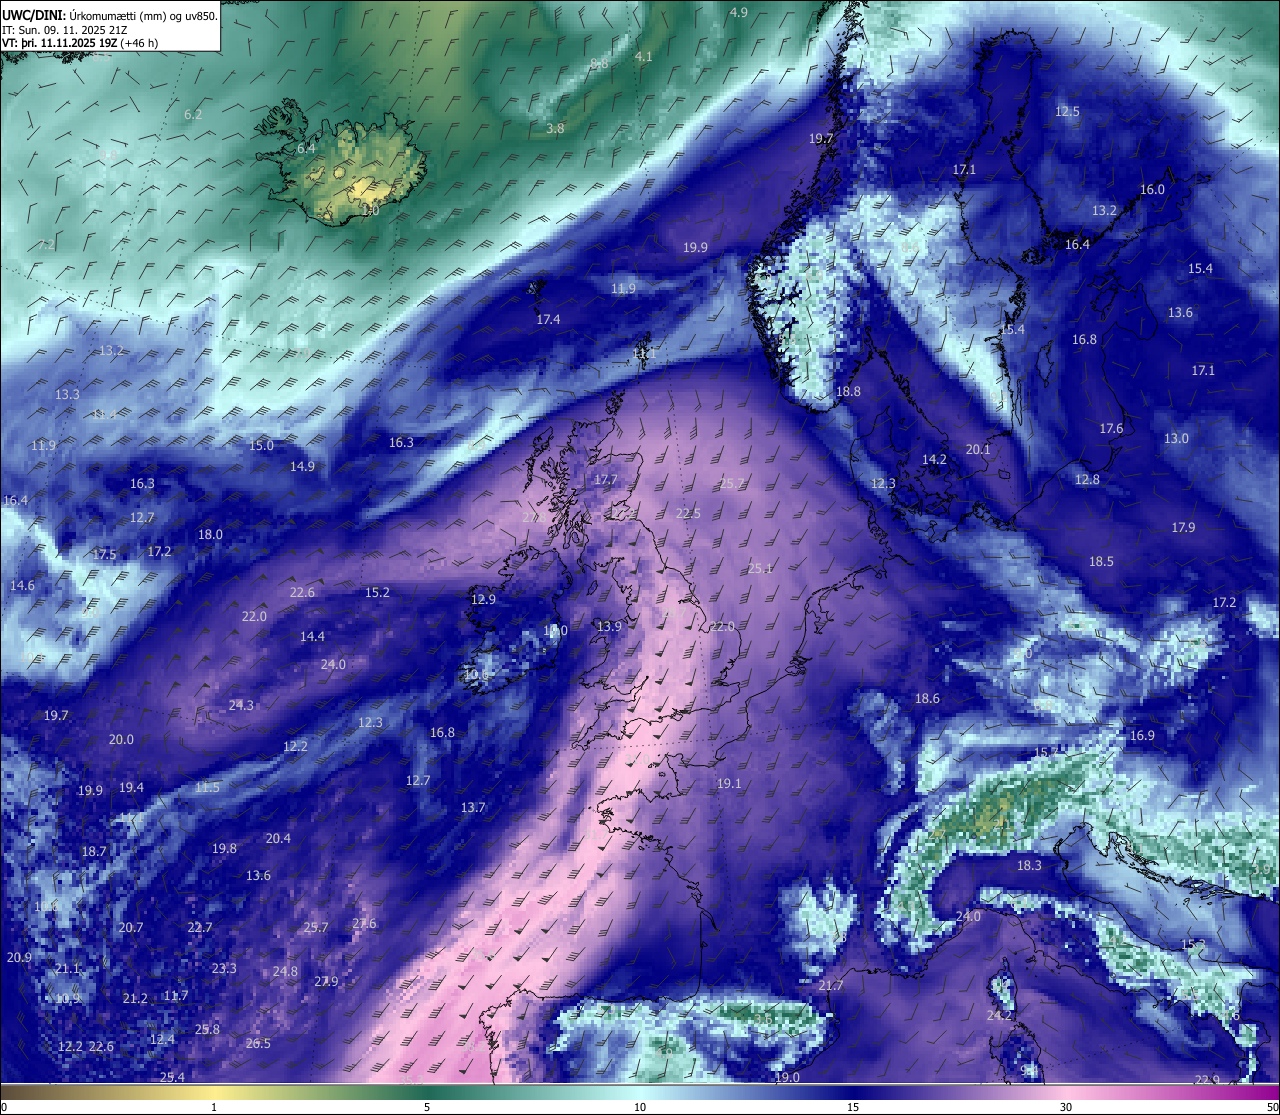Click the 20.4 map value
This screenshot has width=1280, height=1115.
pos(278,839)
